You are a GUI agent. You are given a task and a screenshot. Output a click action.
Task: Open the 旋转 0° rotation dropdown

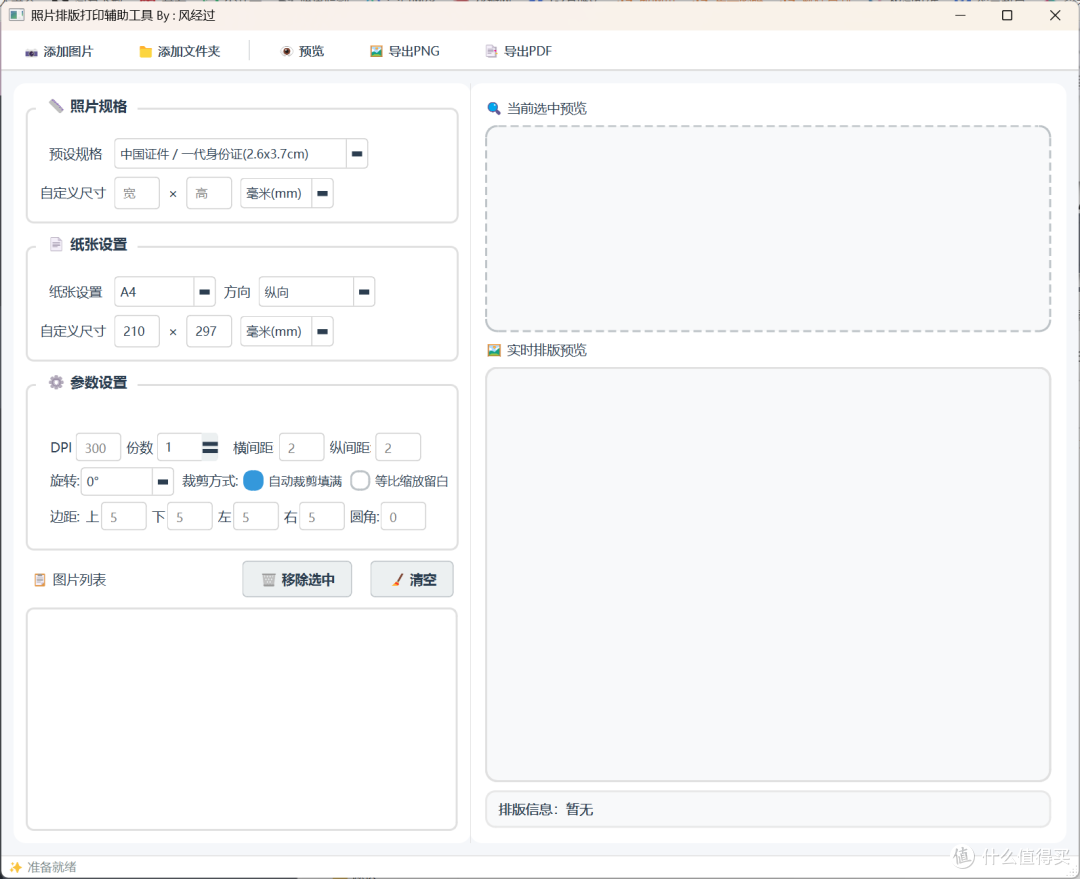point(163,482)
